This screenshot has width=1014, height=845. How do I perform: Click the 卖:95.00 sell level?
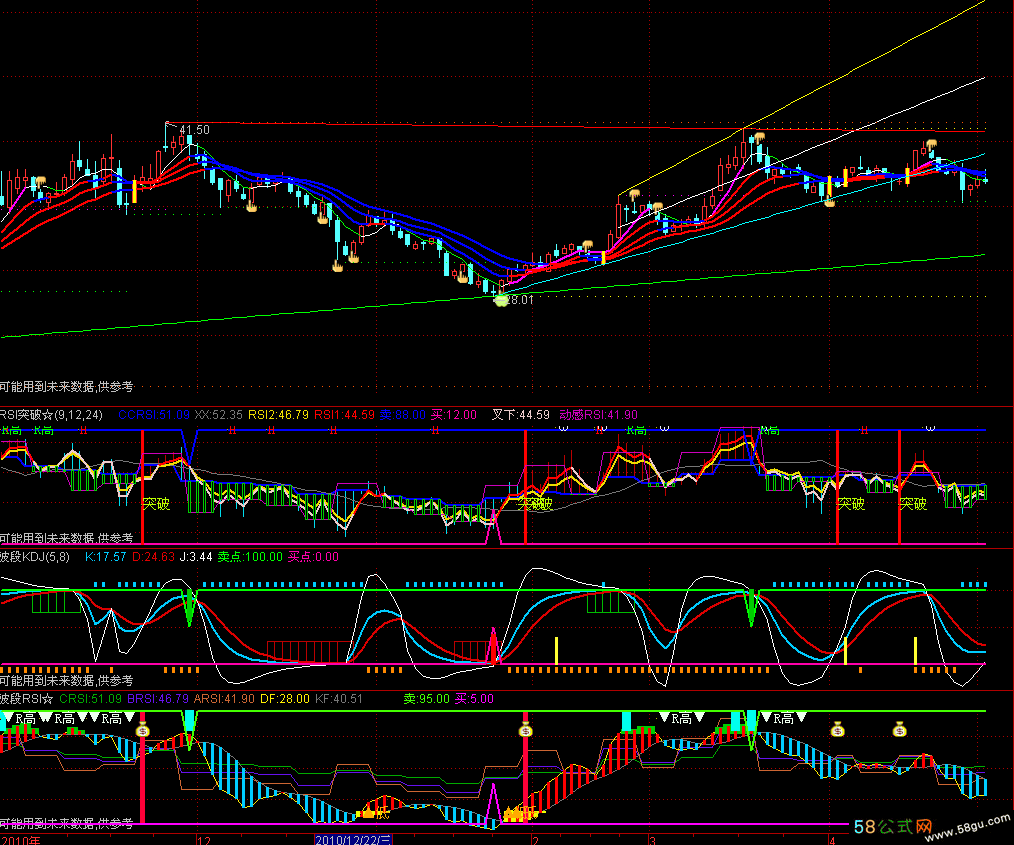pos(426,699)
